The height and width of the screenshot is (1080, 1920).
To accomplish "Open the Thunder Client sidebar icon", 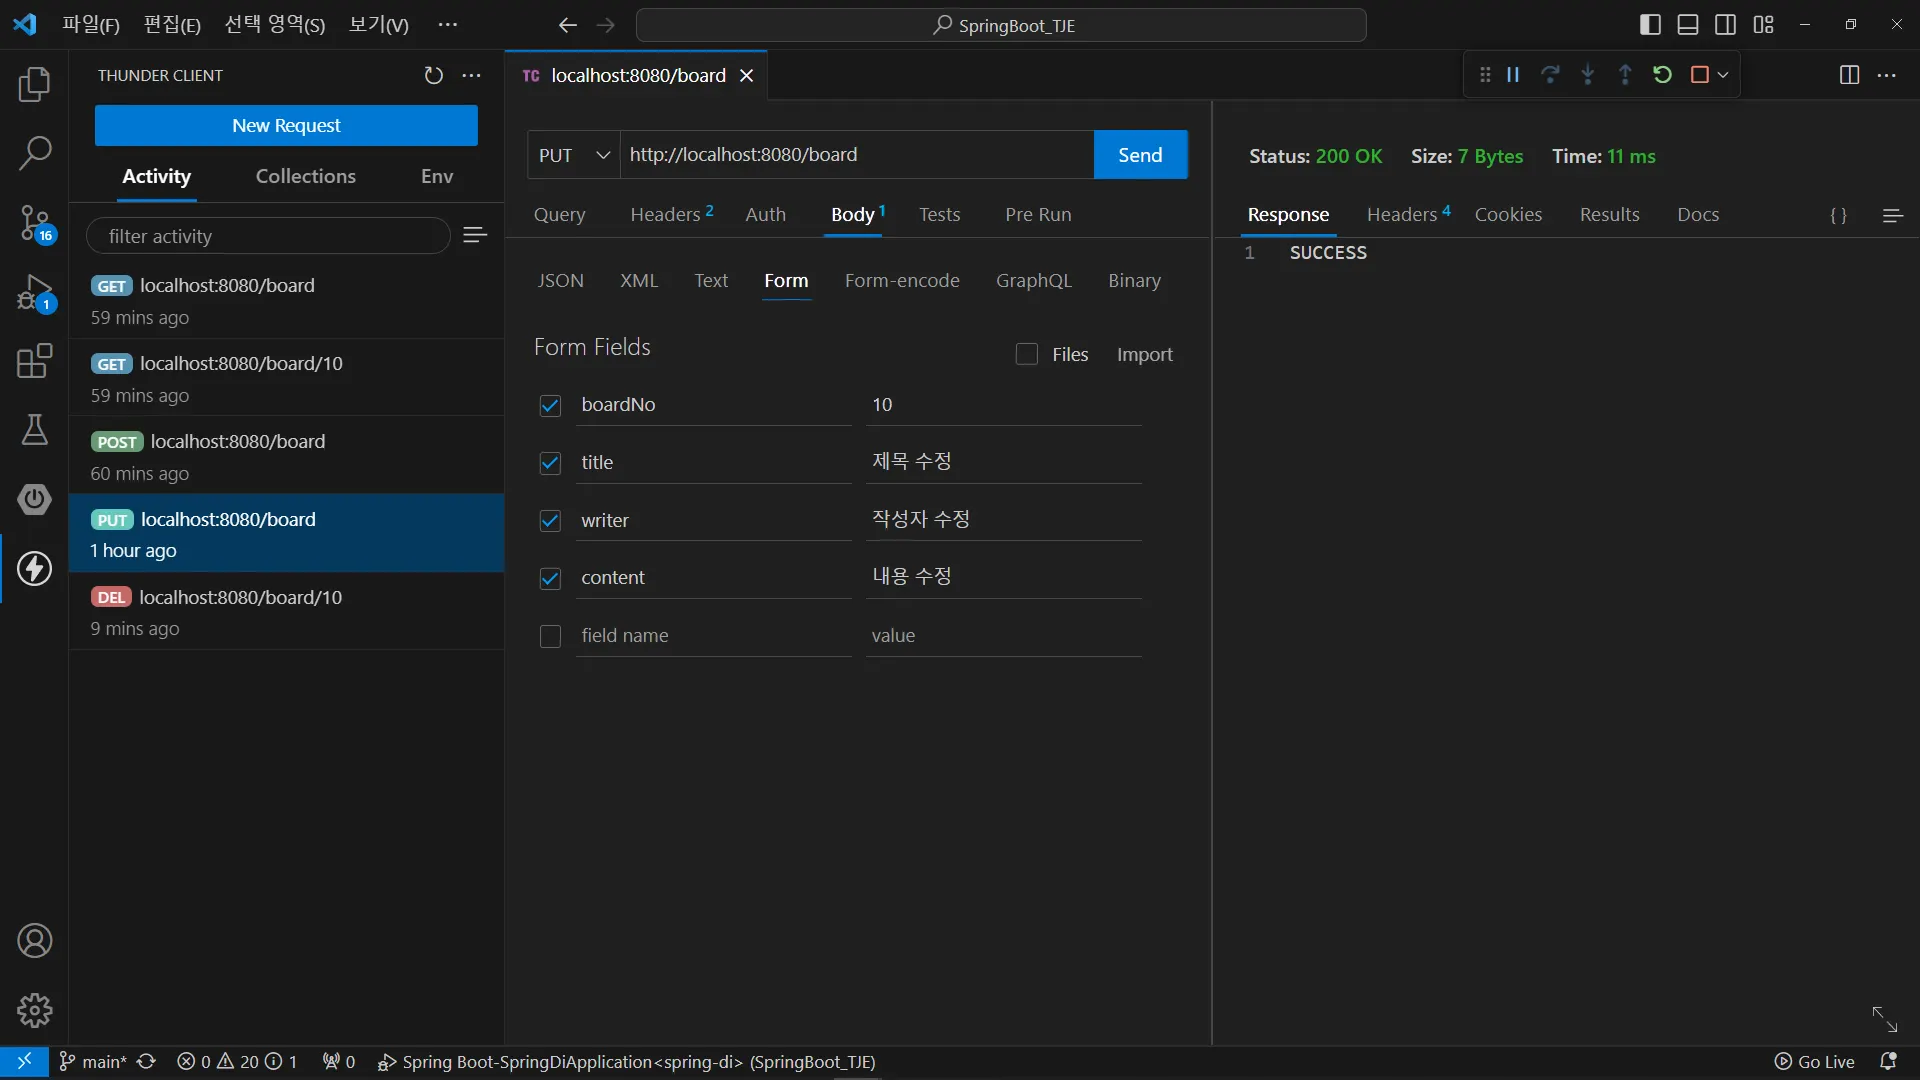I will pyautogui.click(x=34, y=568).
